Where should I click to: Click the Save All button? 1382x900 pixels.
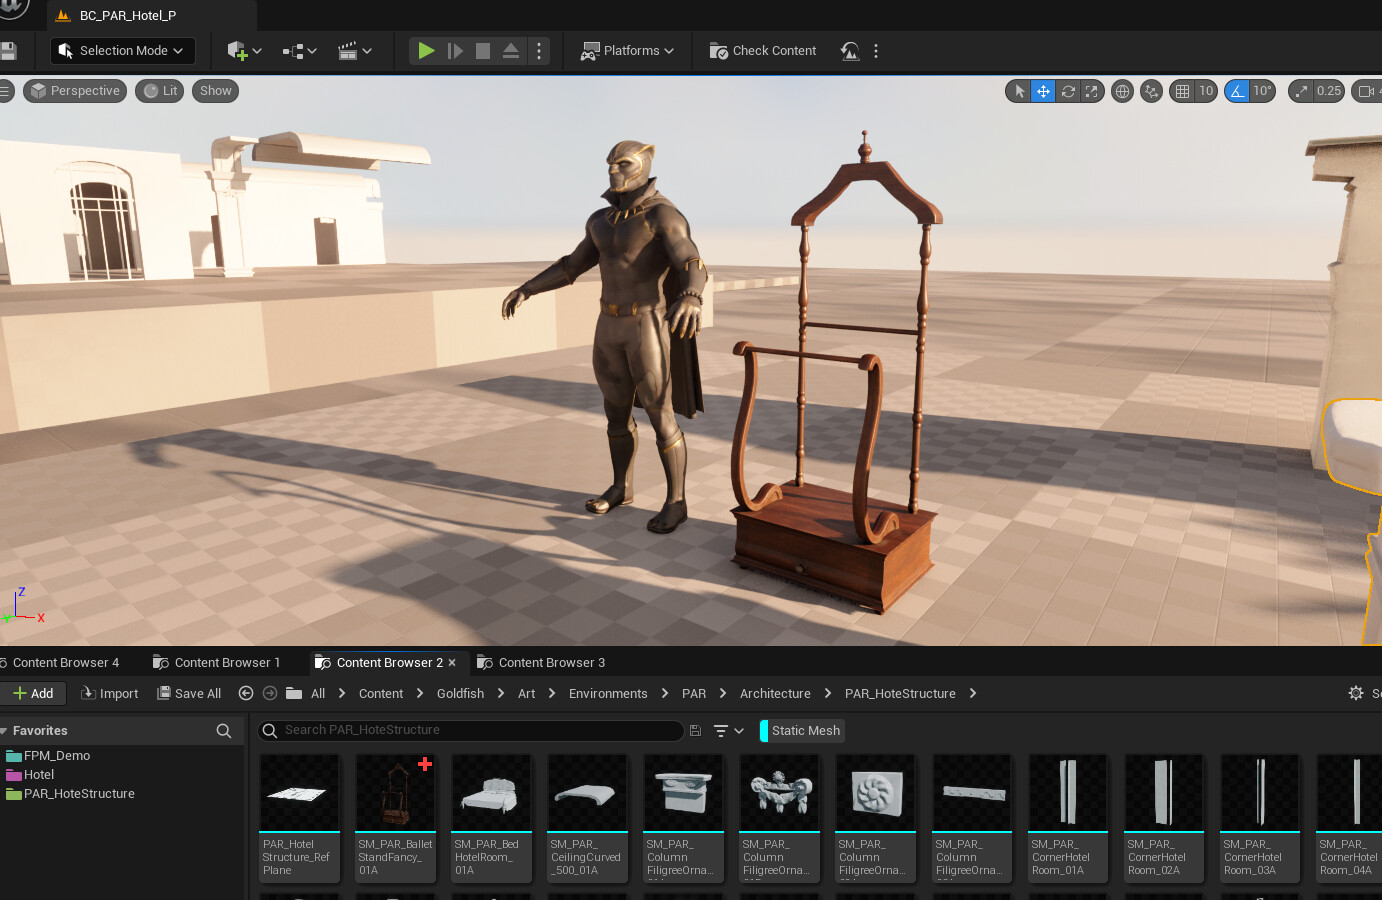pos(189,694)
